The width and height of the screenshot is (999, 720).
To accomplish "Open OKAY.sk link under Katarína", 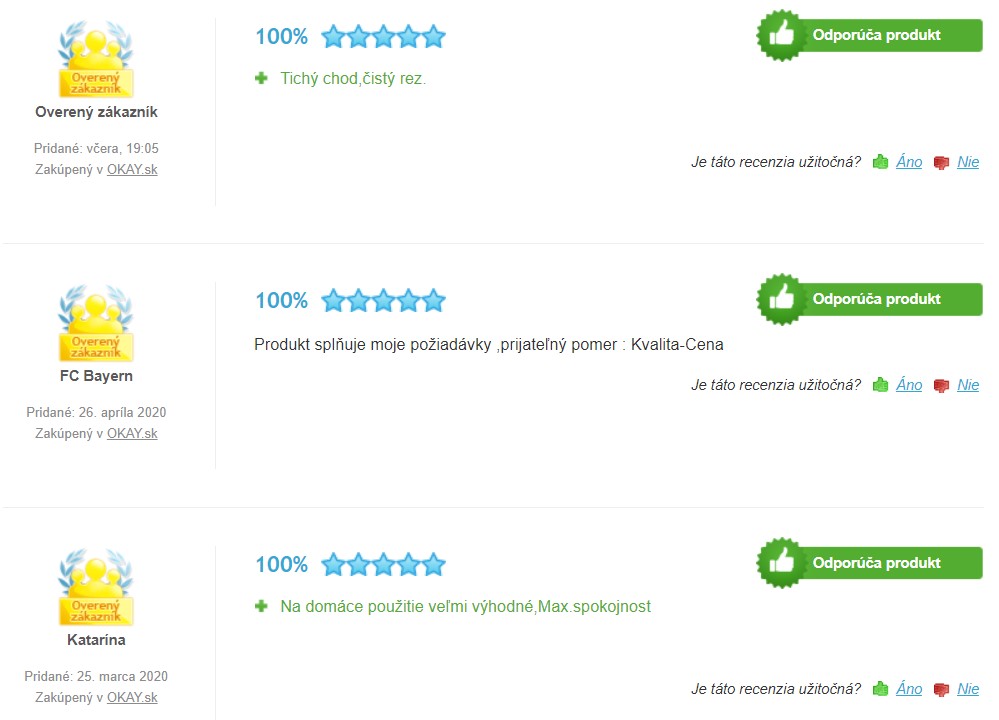I will 132,697.
